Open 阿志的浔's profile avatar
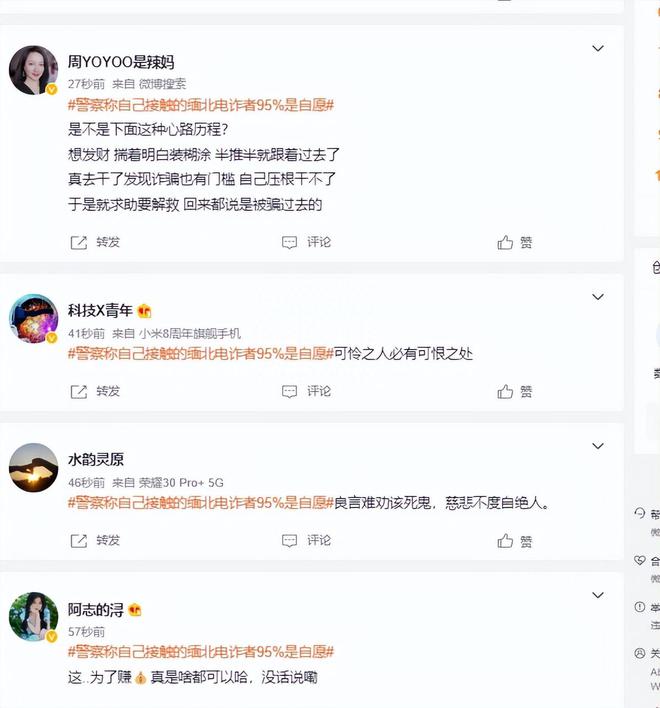Viewport: 660px width, 708px height. 33,617
